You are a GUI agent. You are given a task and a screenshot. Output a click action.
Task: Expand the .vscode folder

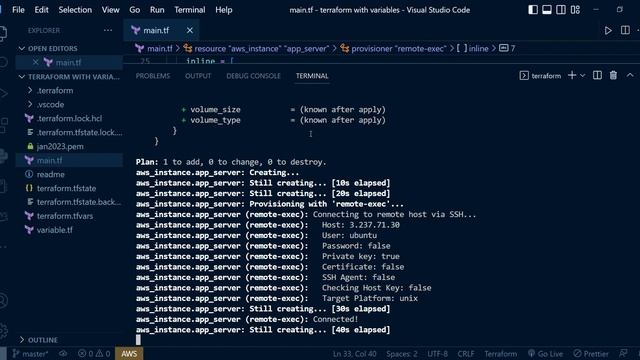click(x=51, y=104)
